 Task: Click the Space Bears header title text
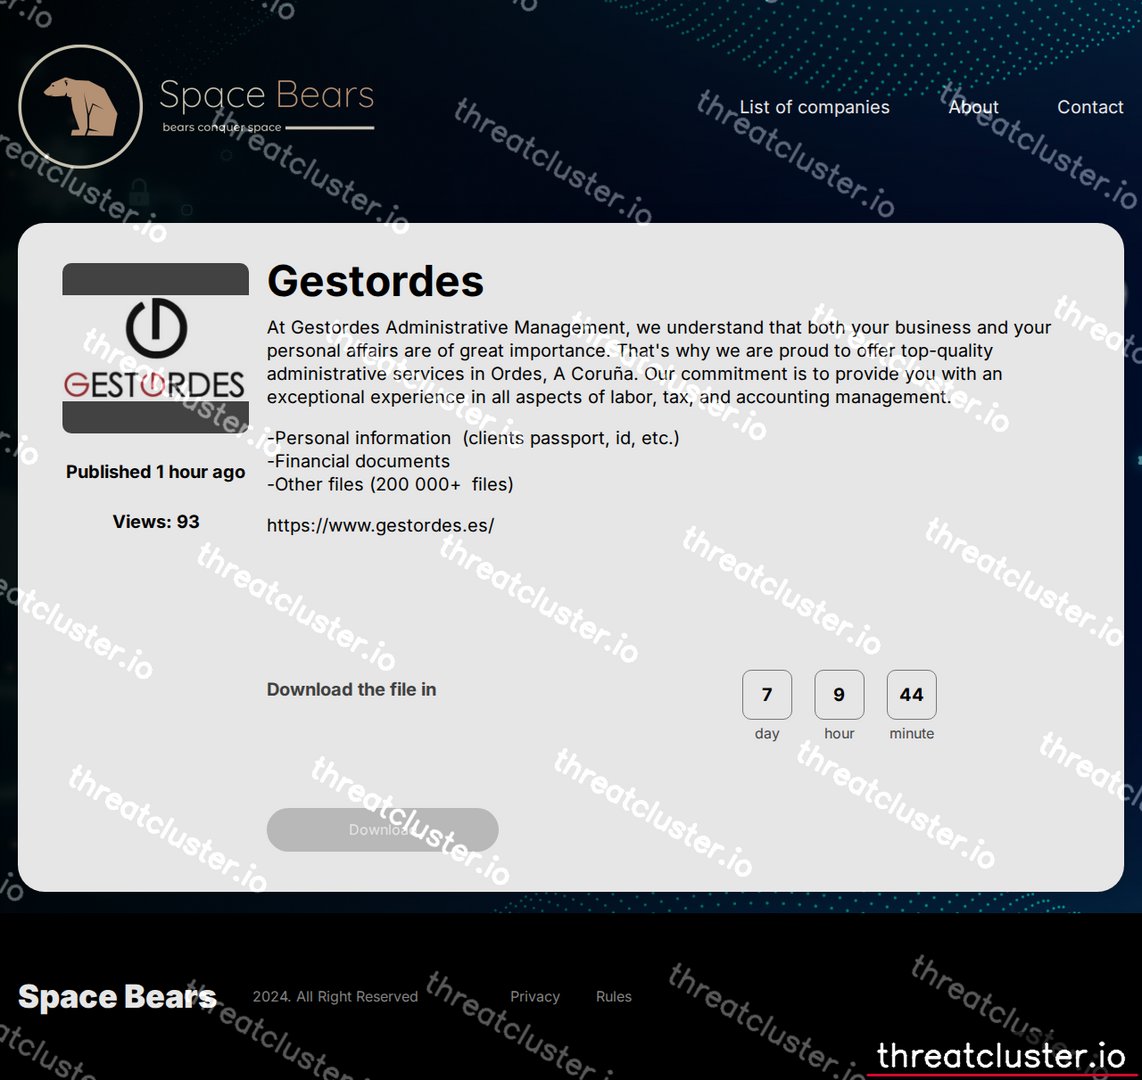(267, 94)
